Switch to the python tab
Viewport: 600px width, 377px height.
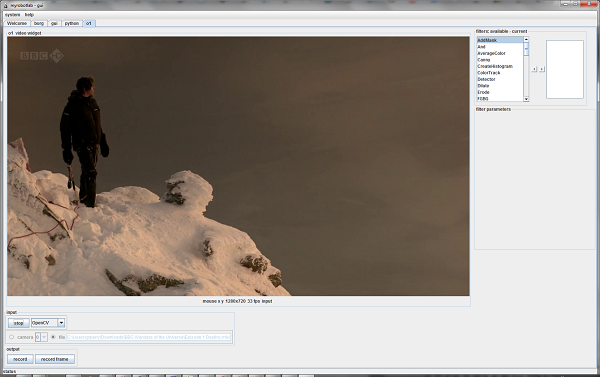point(72,23)
